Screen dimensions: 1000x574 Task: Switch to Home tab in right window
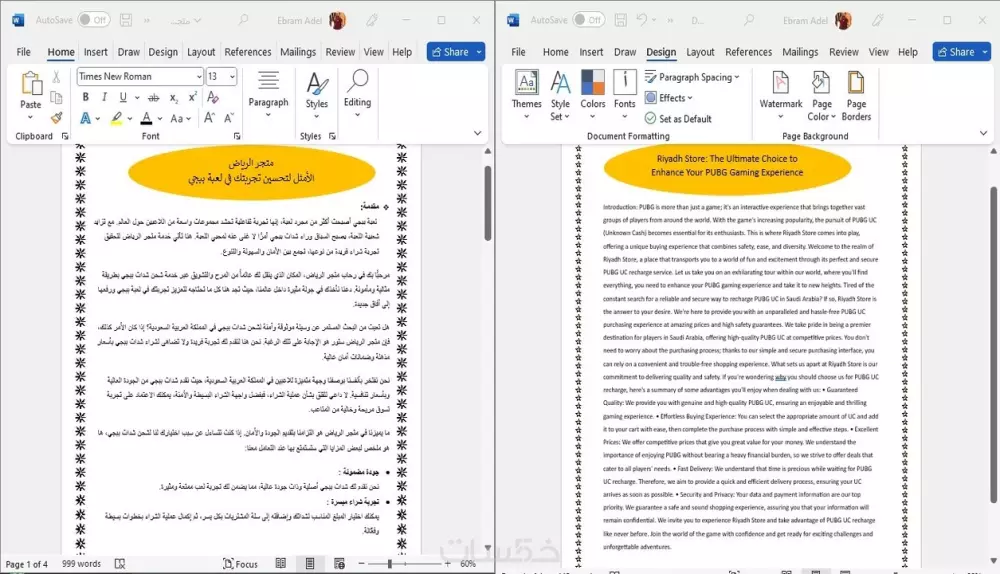click(x=555, y=52)
